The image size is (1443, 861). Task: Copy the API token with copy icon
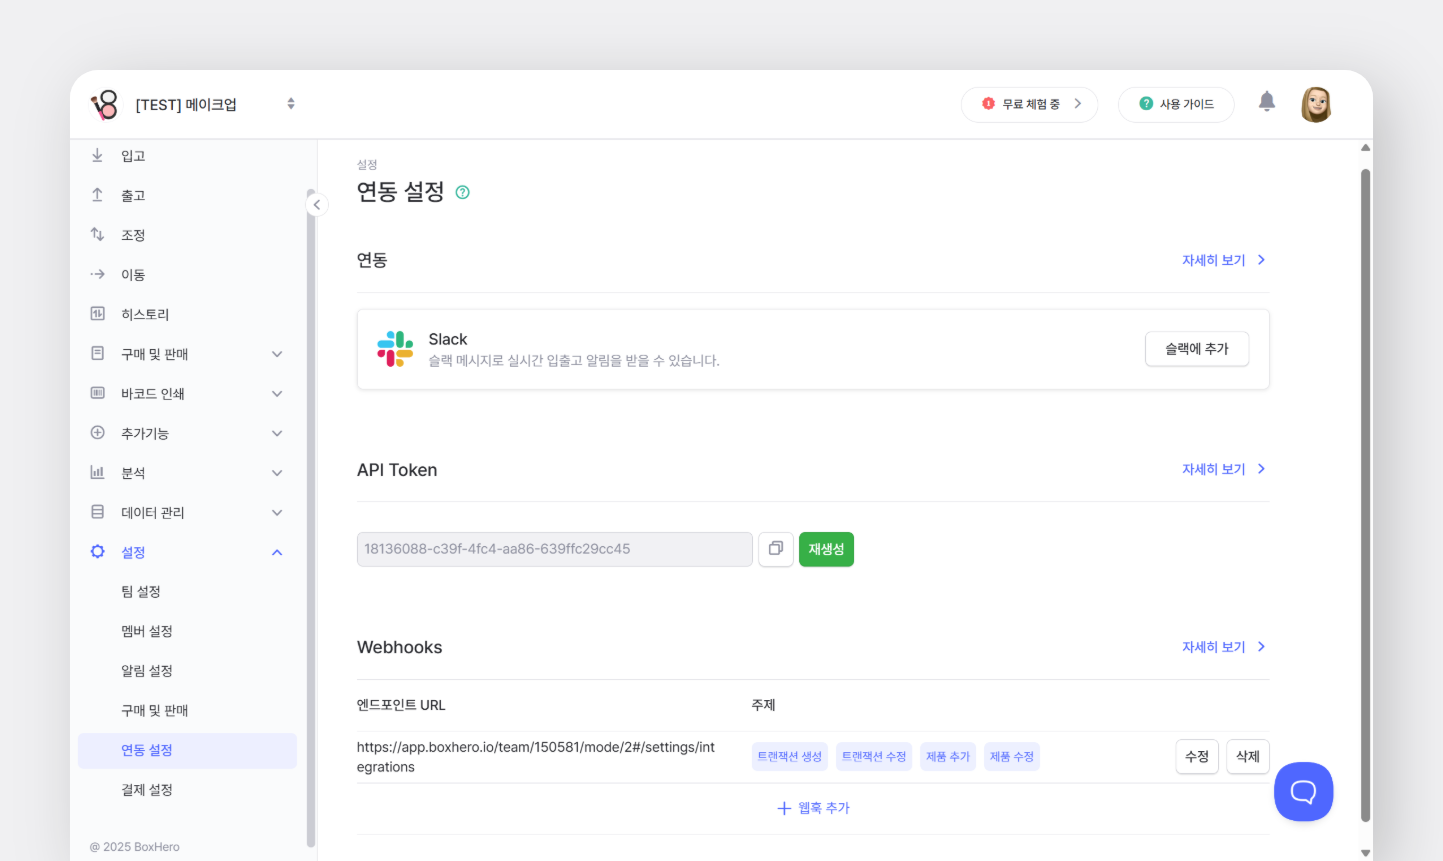[x=775, y=549]
